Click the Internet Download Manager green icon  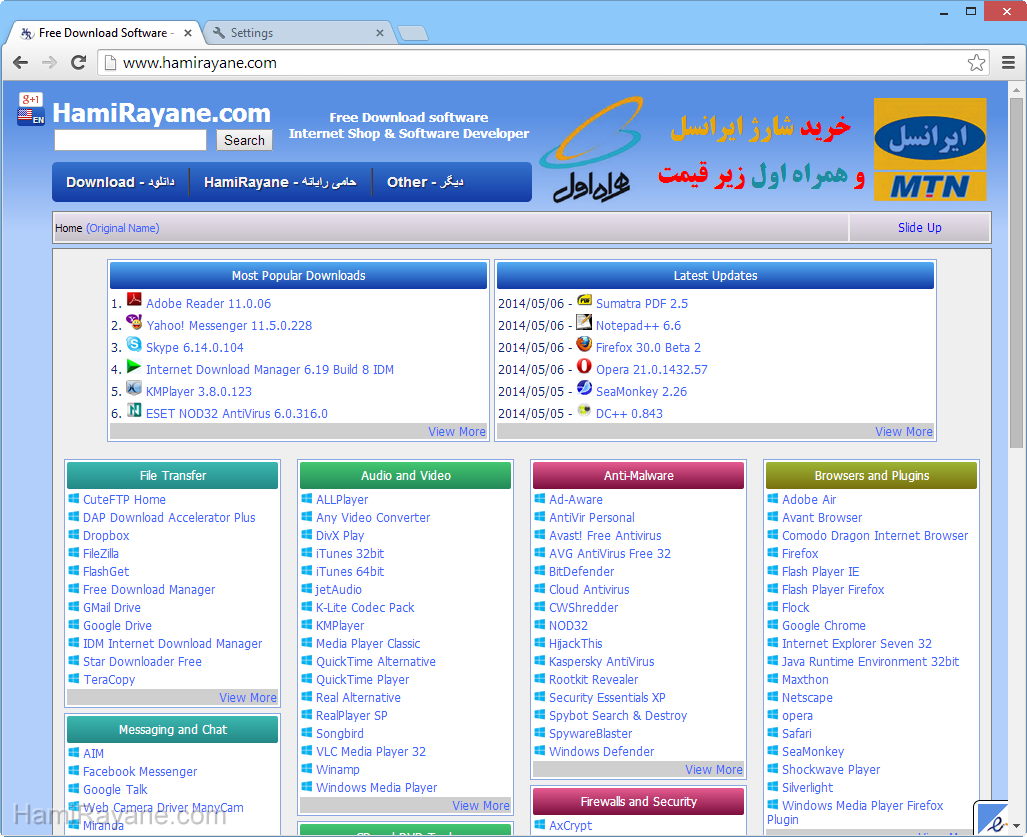pyautogui.click(x=134, y=366)
